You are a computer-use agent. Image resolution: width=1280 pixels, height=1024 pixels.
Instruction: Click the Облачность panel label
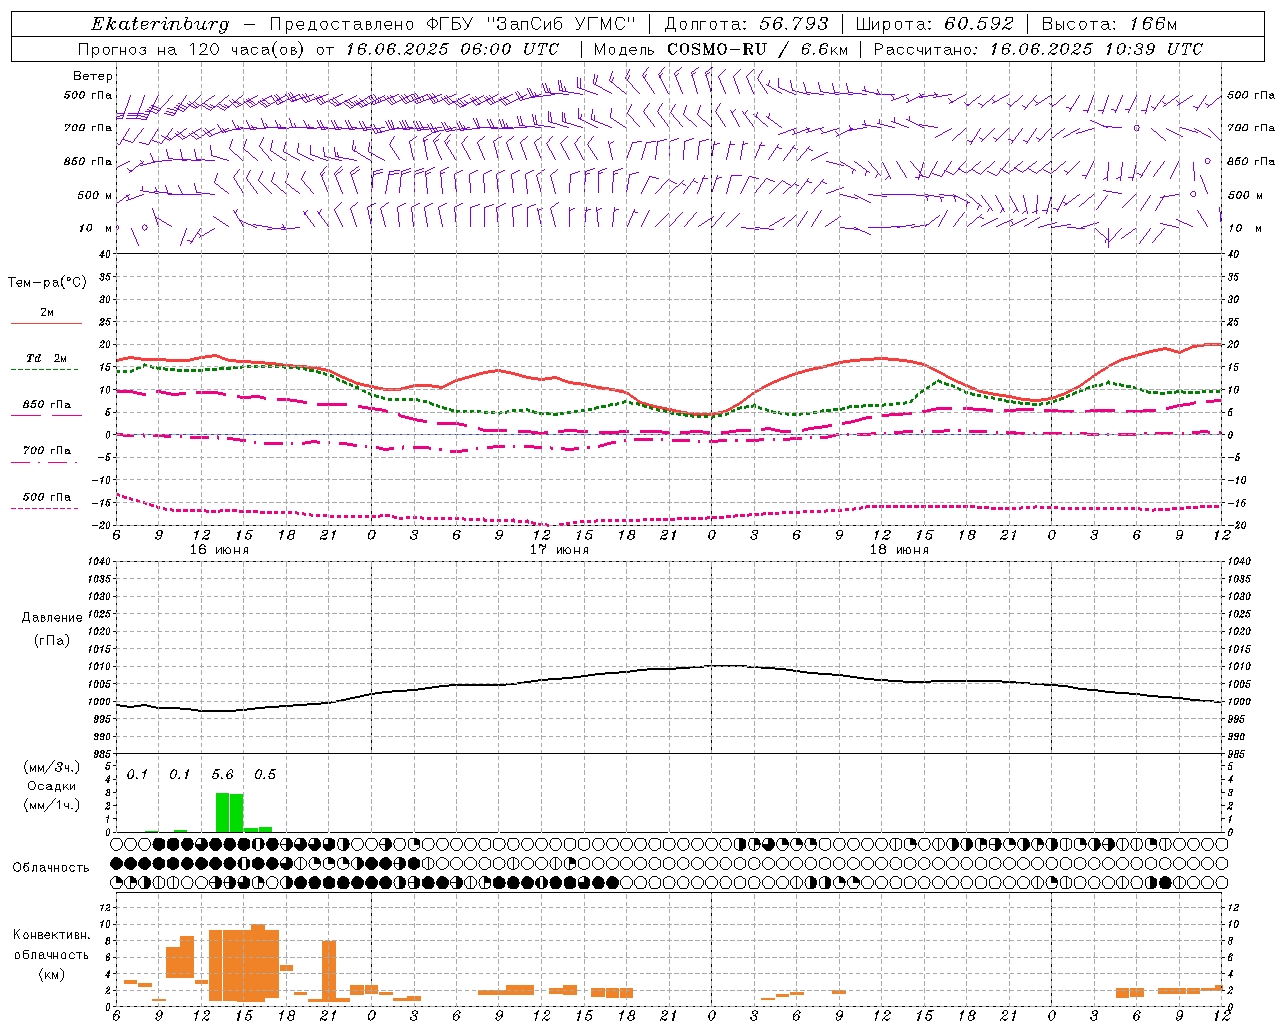tap(51, 868)
